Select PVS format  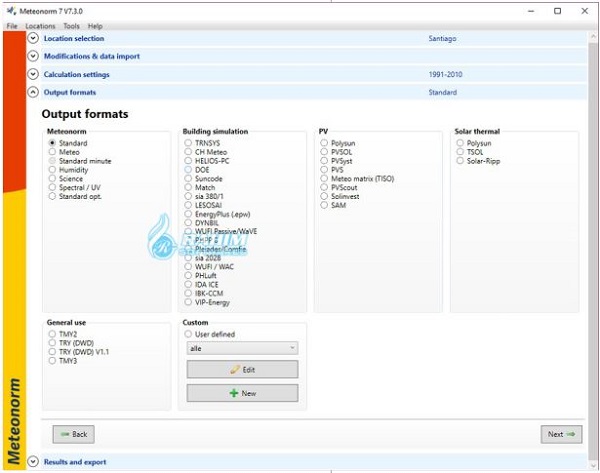pyautogui.click(x=324, y=170)
